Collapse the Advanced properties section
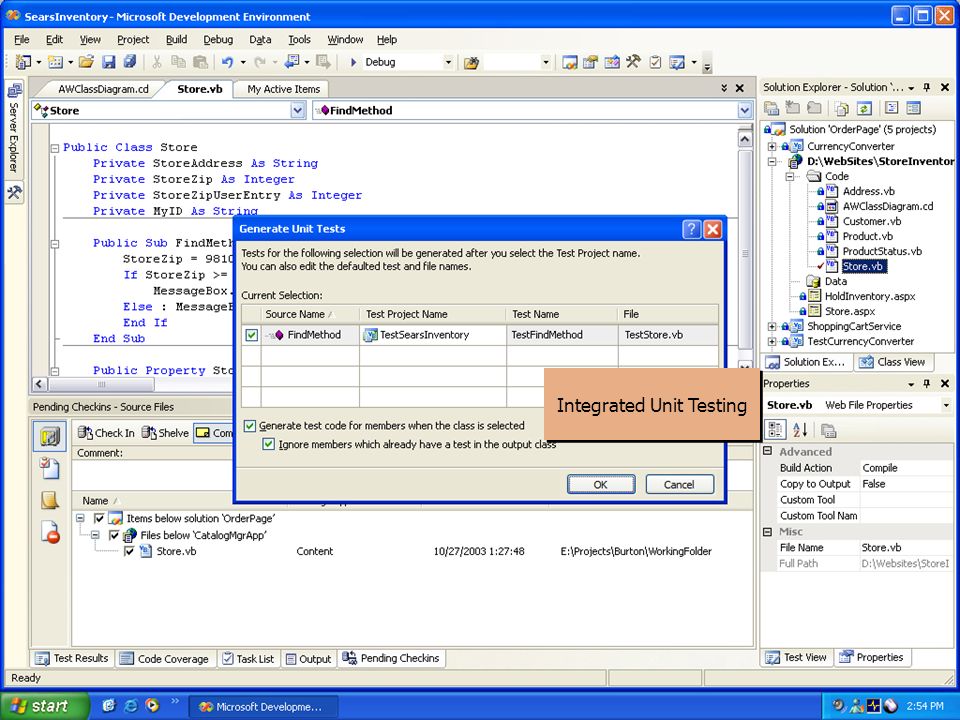 tap(767, 451)
